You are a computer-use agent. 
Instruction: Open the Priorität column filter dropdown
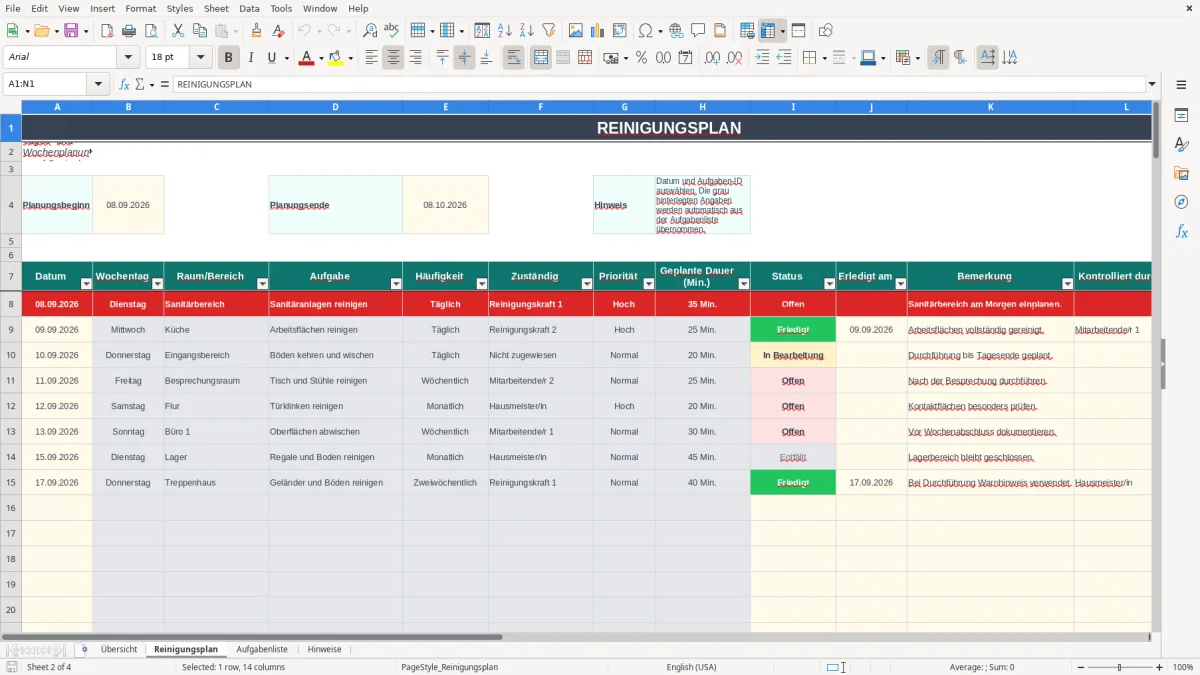[649, 284]
